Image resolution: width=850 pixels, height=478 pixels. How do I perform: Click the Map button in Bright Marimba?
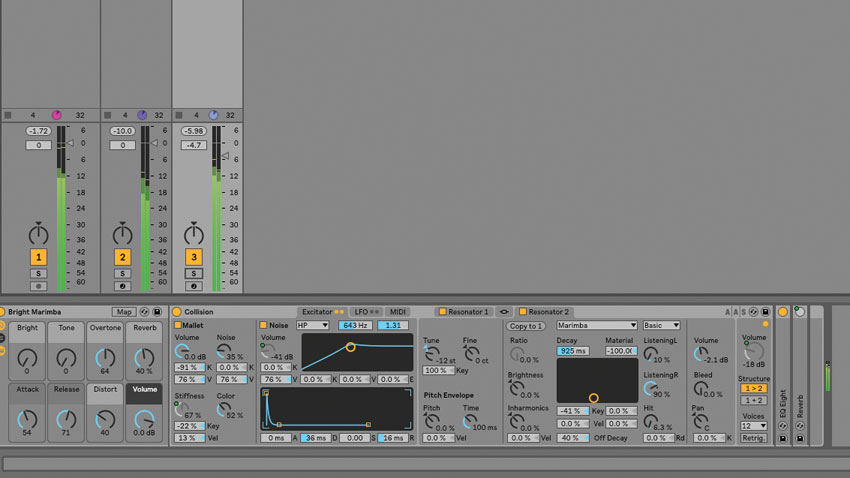tap(124, 312)
